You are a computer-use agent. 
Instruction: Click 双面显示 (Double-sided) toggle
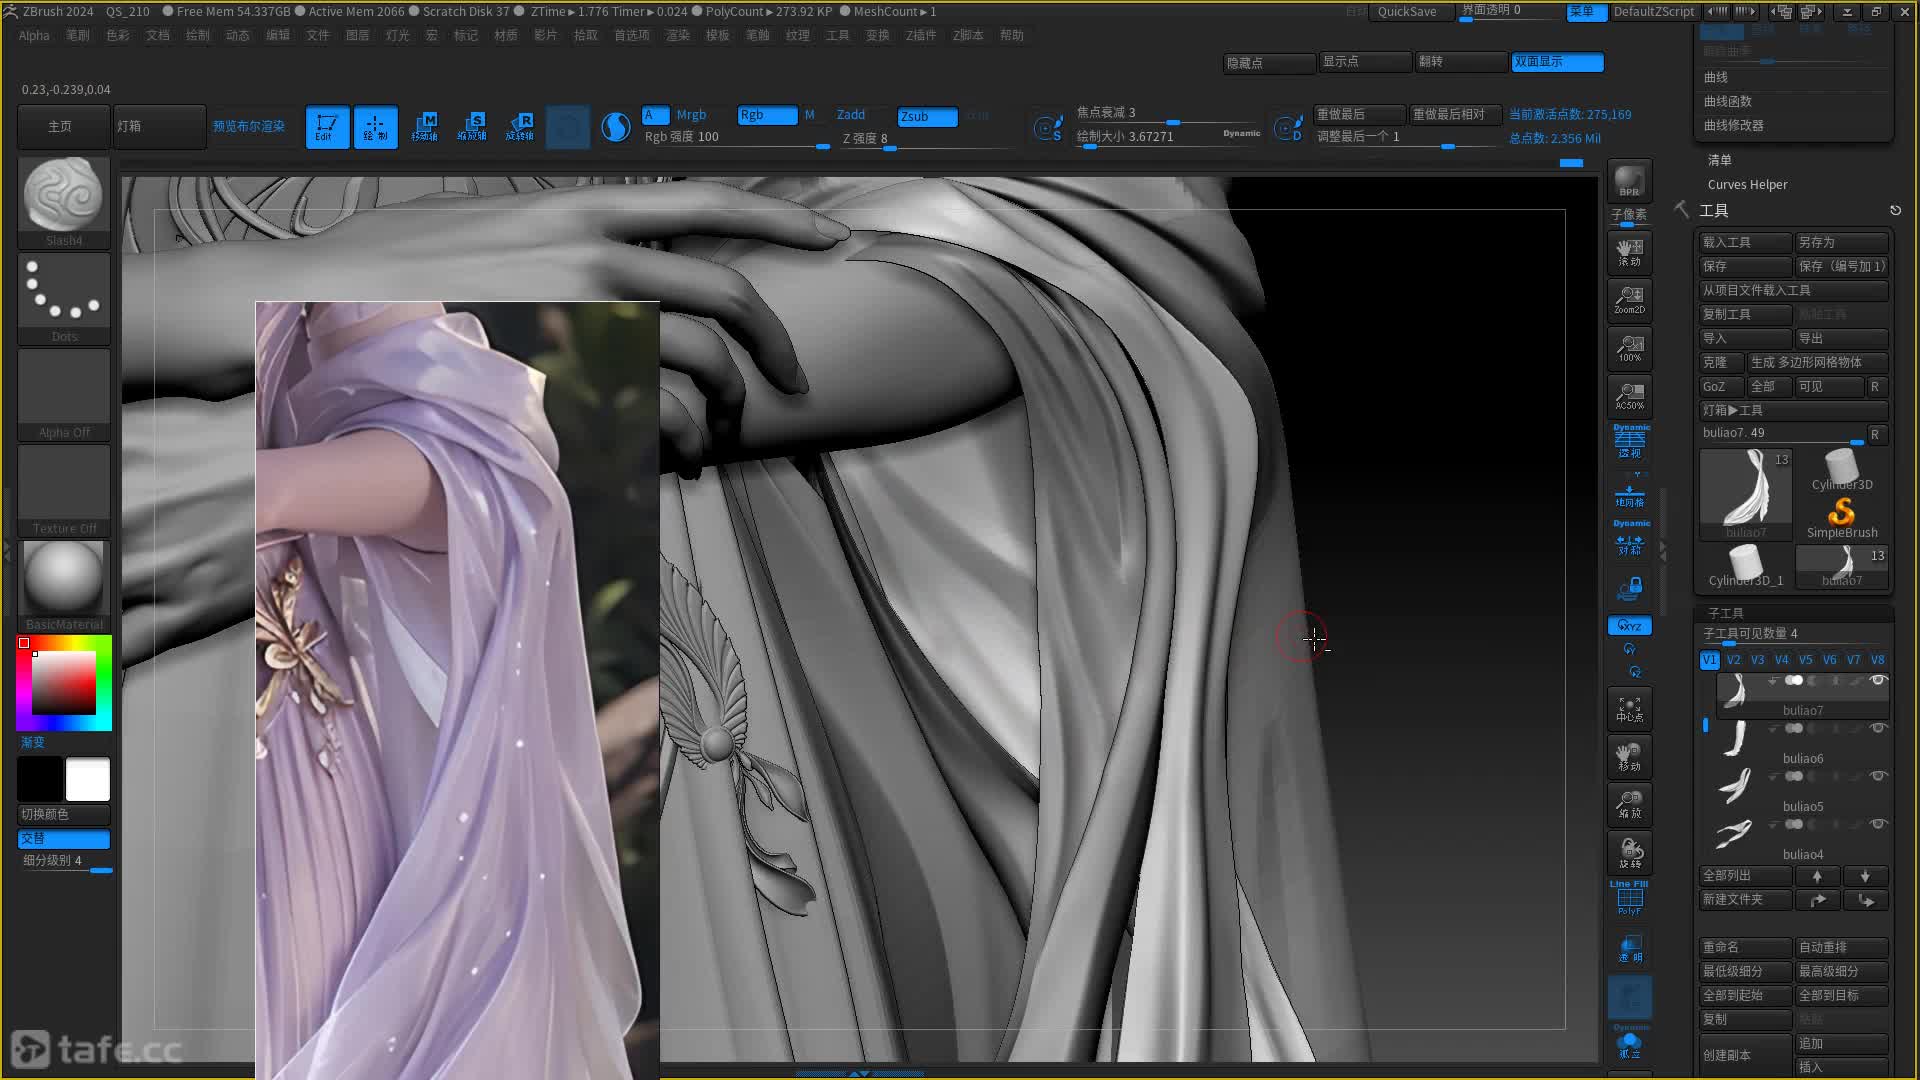pyautogui.click(x=1557, y=62)
